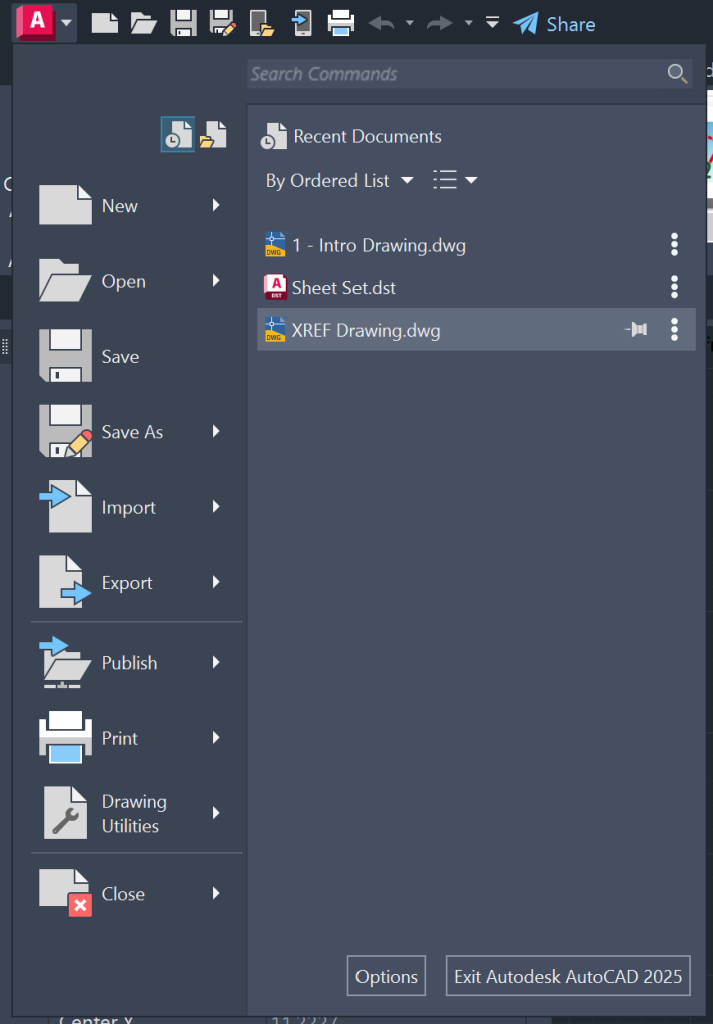Click the Publish command in the application menu
This screenshot has height=1024, width=713.
point(130,663)
